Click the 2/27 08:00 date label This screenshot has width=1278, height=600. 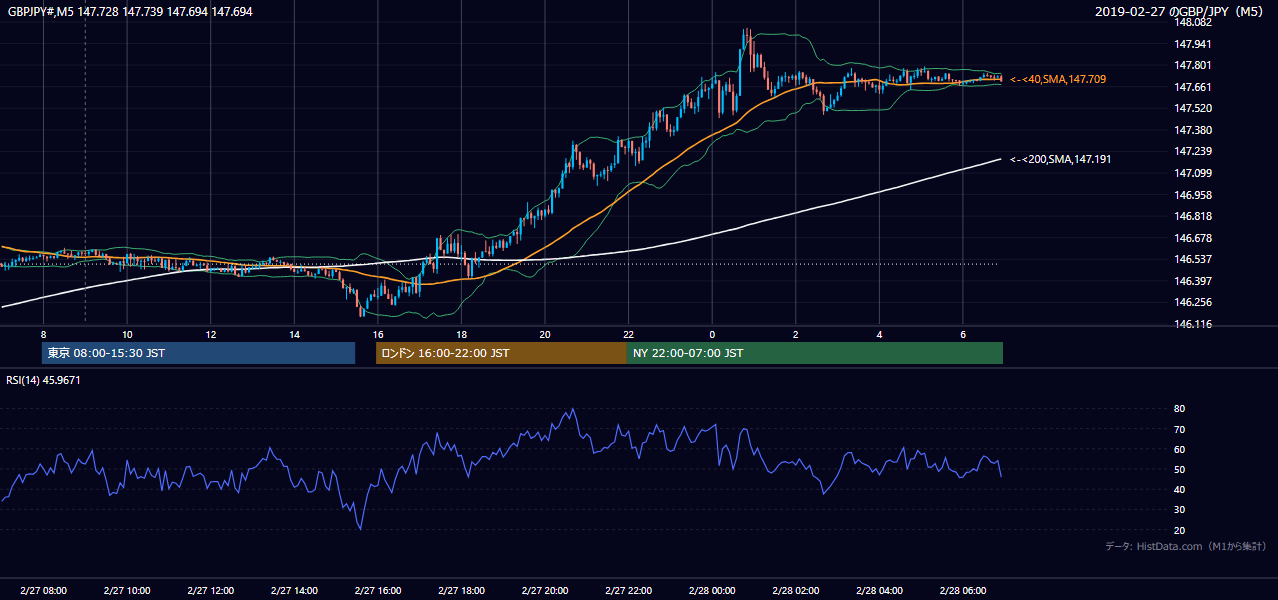tap(43, 591)
